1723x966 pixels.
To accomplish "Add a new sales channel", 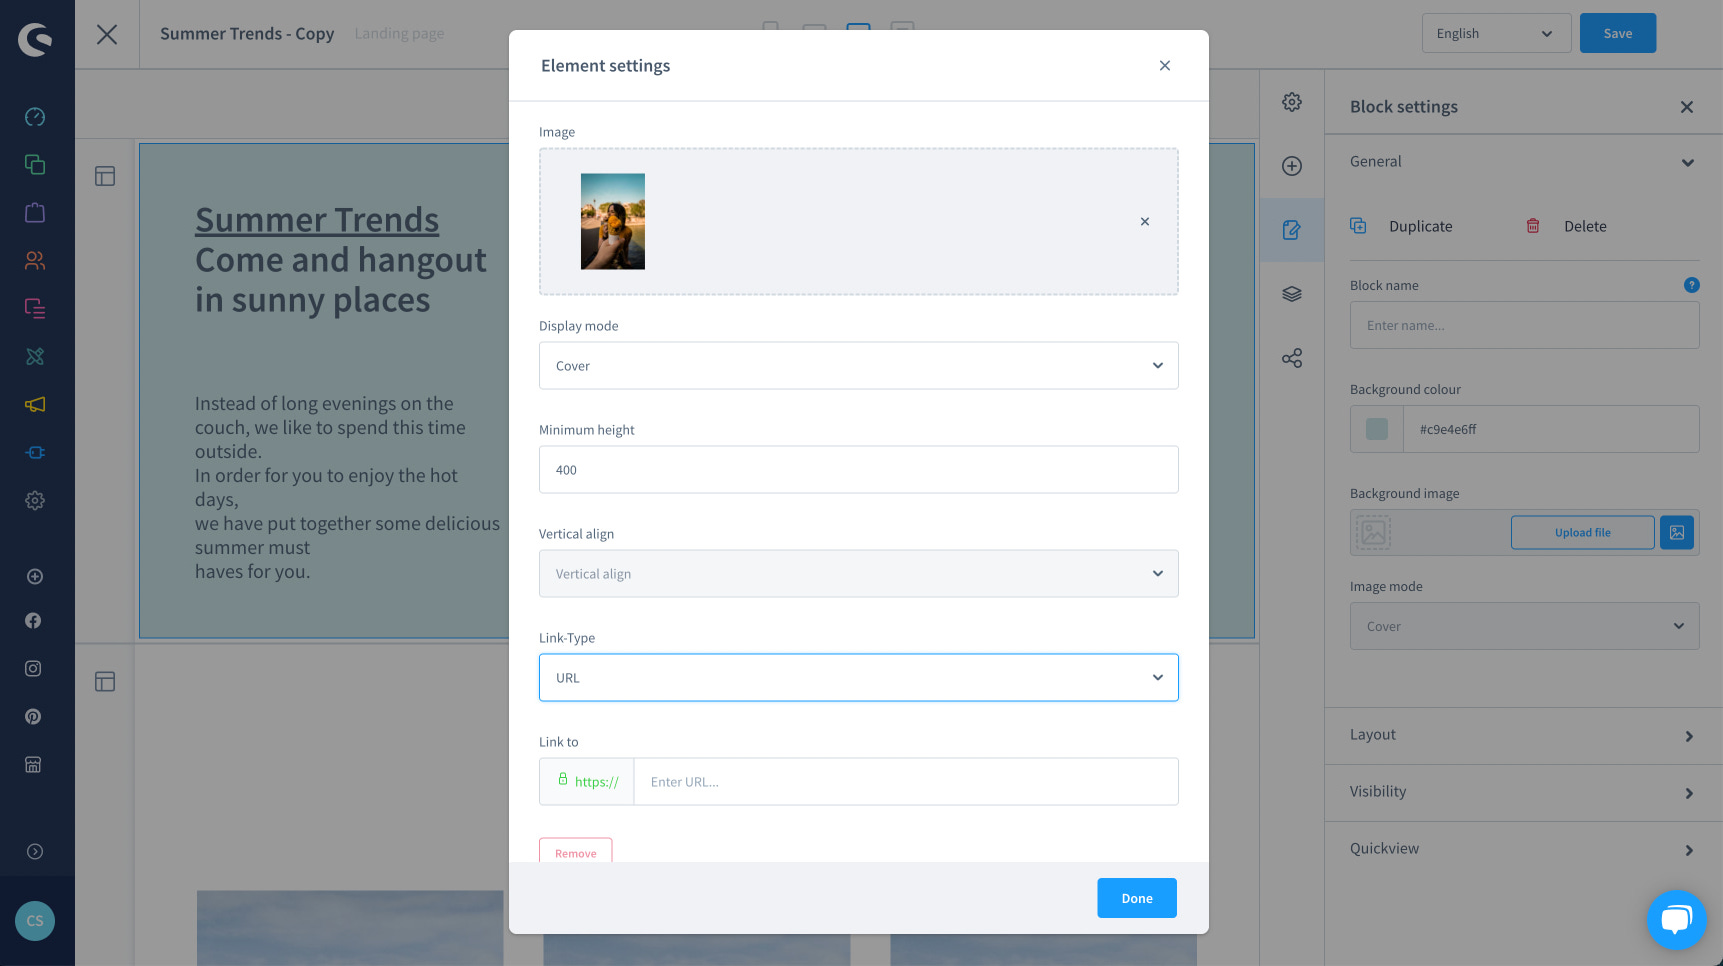I will (35, 577).
